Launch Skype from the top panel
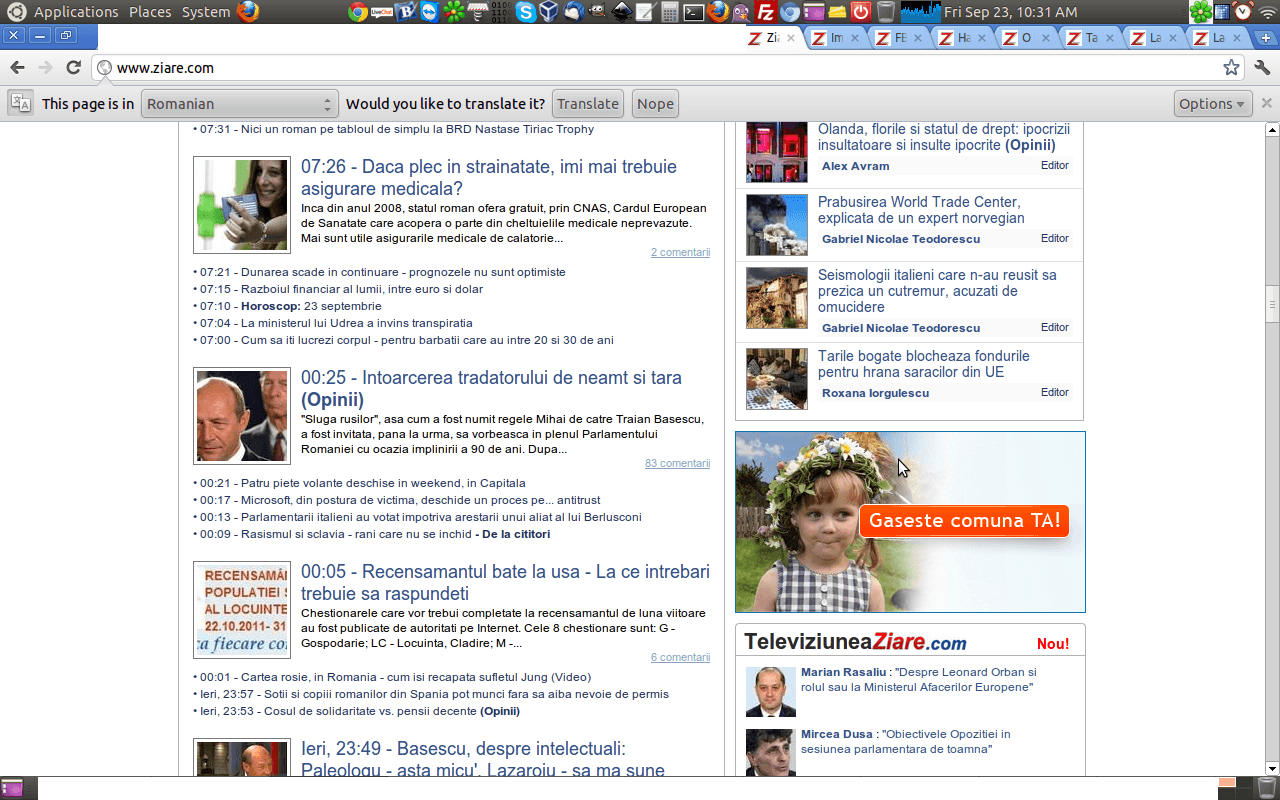Viewport: 1280px width, 800px height. point(525,12)
